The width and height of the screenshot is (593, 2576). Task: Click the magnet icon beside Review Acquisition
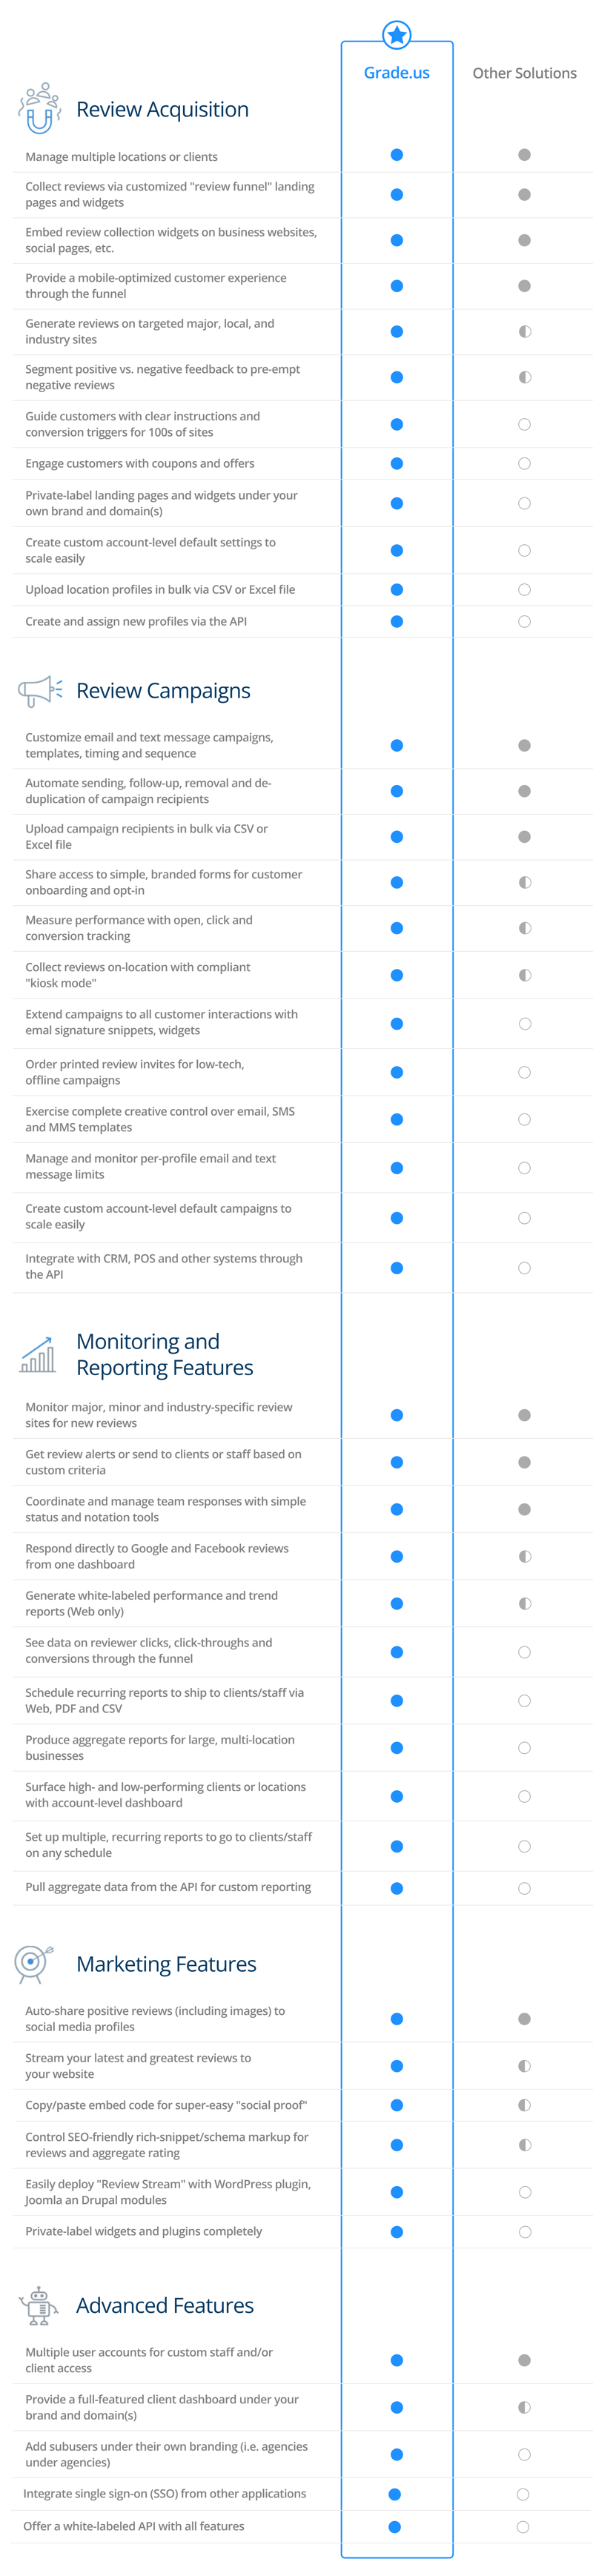point(40,109)
